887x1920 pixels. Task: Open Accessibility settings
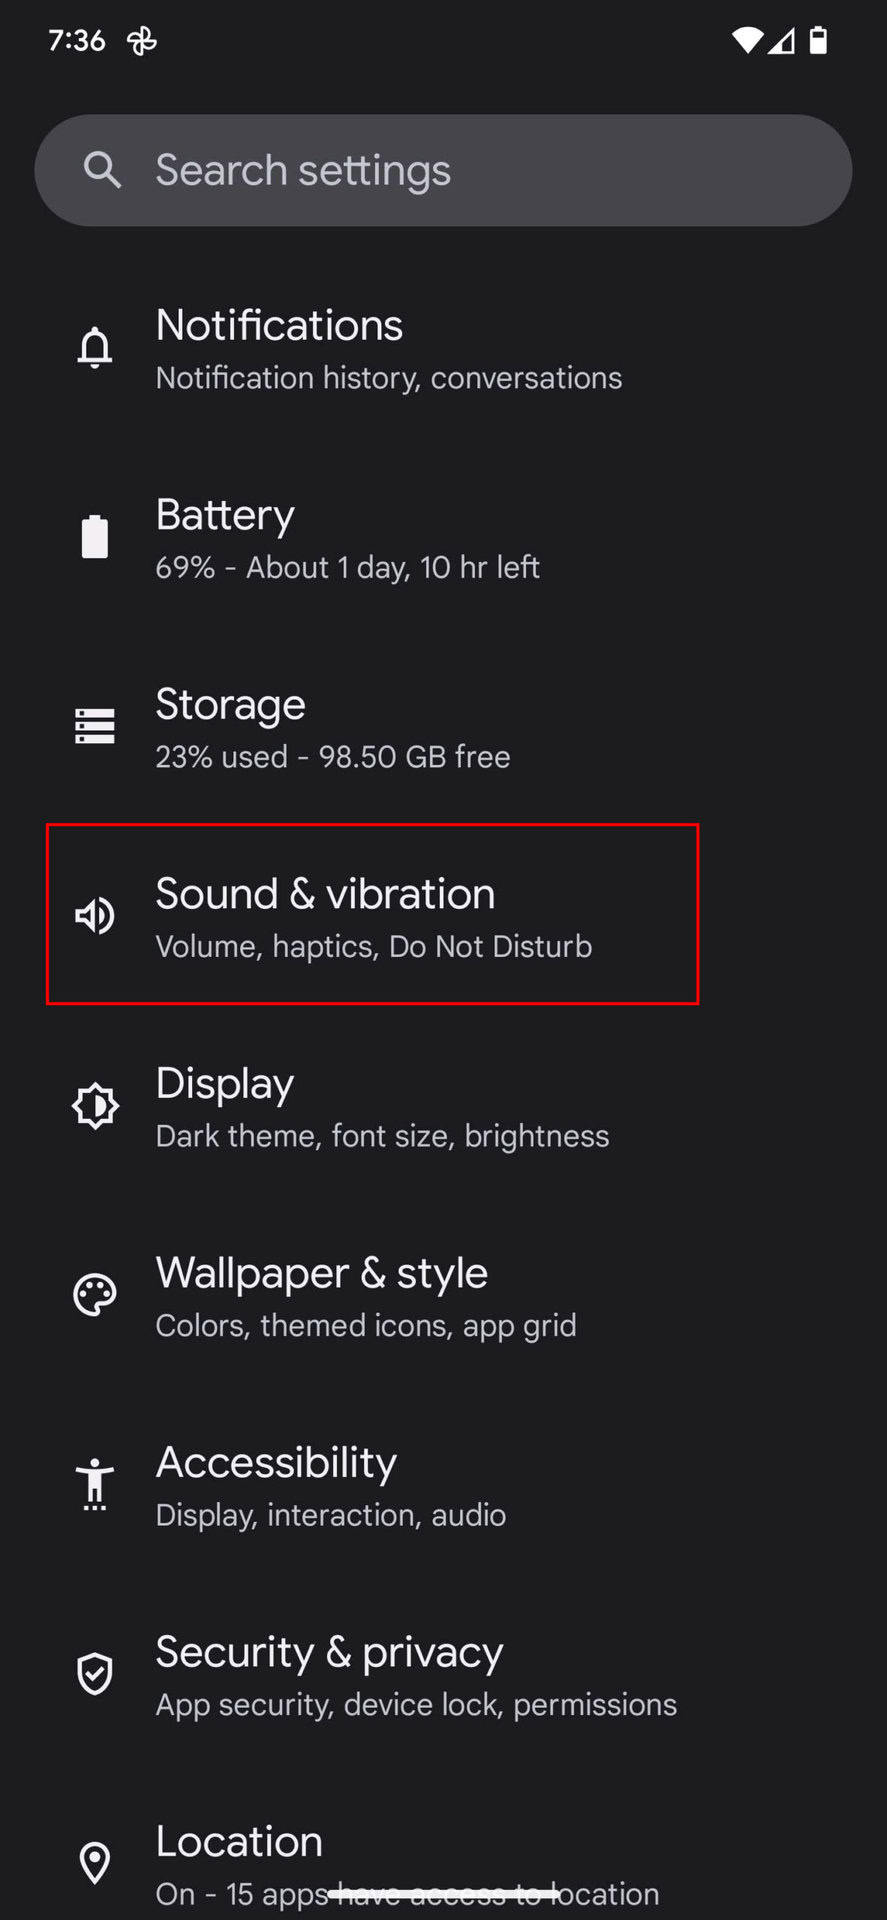(330, 1485)
